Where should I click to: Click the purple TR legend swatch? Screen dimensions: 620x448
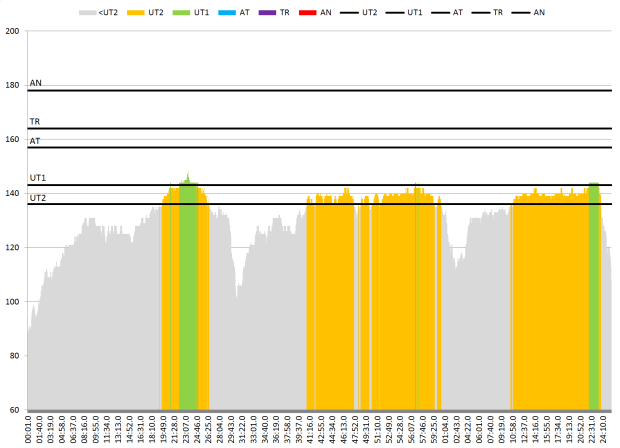coord(268,12)
